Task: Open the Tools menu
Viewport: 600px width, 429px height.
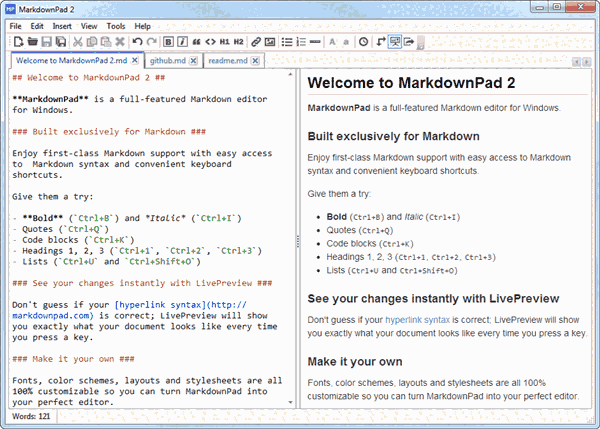Action: pos(116,26)
